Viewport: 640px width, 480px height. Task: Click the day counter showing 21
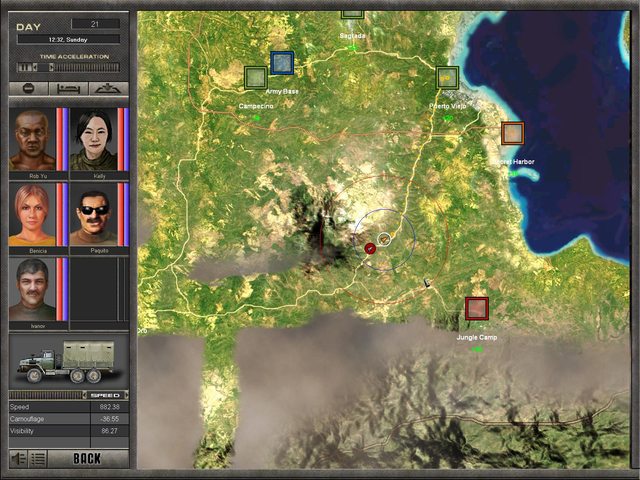click(x=95, y=24)
